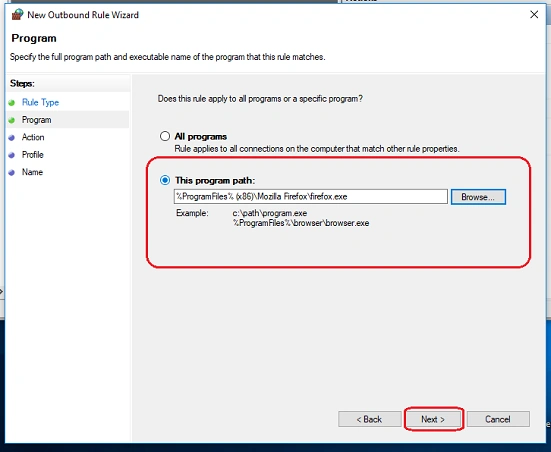Click the All programs label text
The width and height of the screenshot is (551, 452).
tap(201, 136)
